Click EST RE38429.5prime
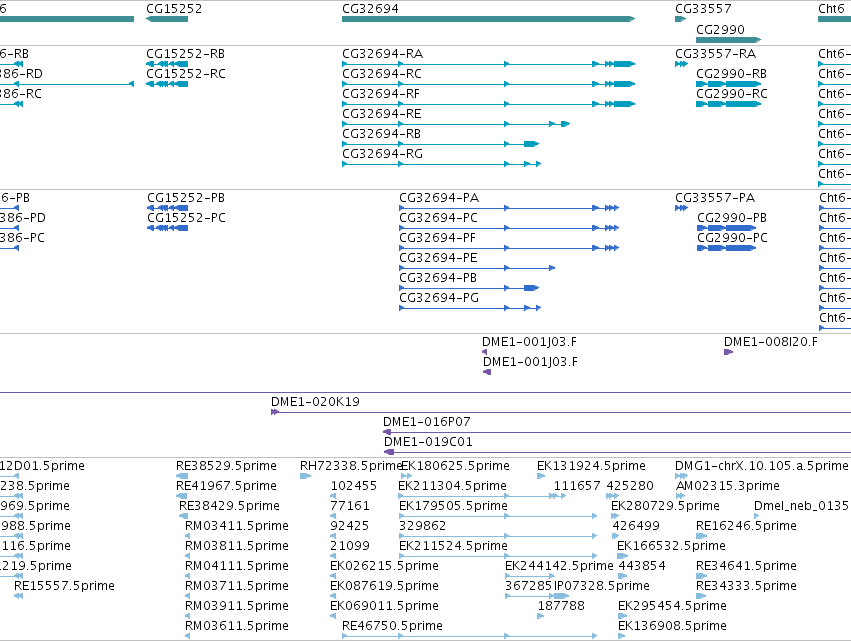This screenshot has width=851, height=641. [229, 506]
